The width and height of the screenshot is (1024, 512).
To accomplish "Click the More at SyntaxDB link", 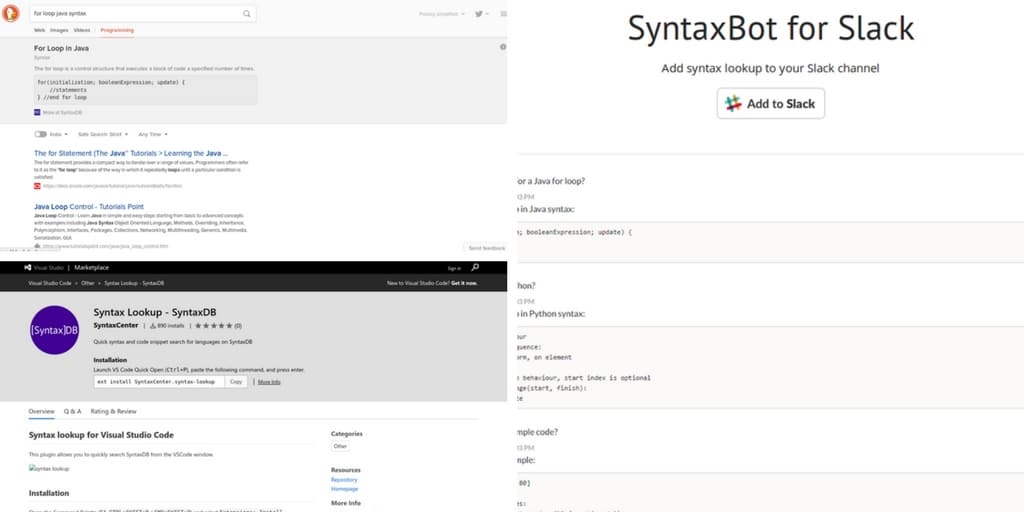I will coord(62,112).
